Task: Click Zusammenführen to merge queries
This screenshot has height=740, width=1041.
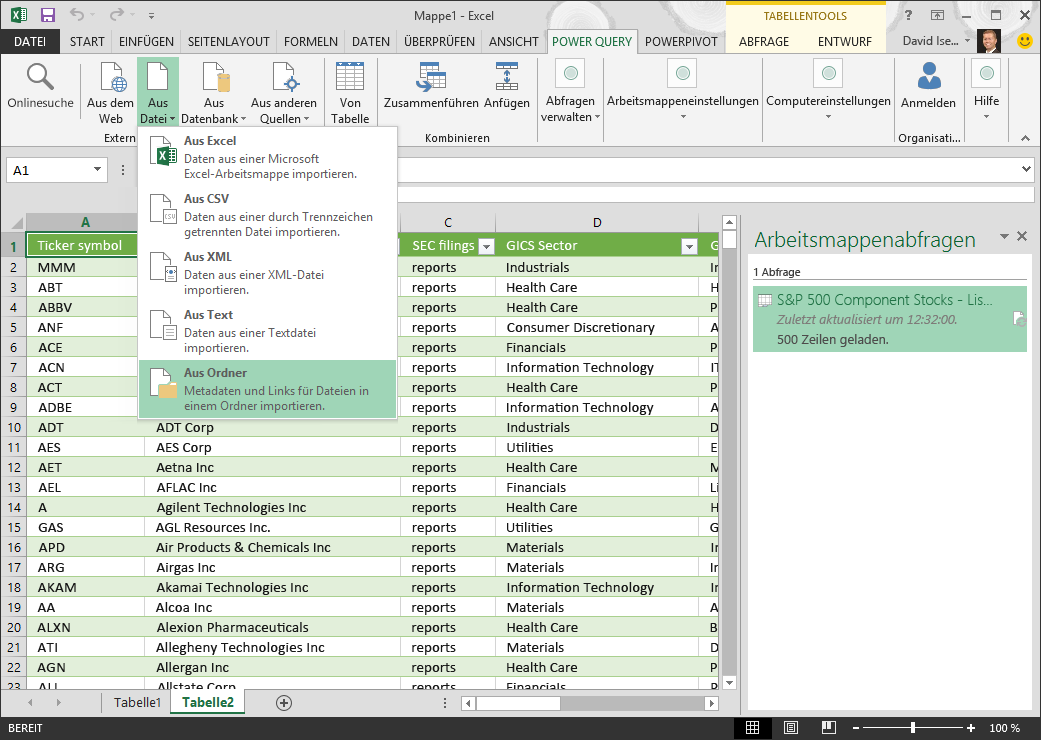Action: pos(431,86)
